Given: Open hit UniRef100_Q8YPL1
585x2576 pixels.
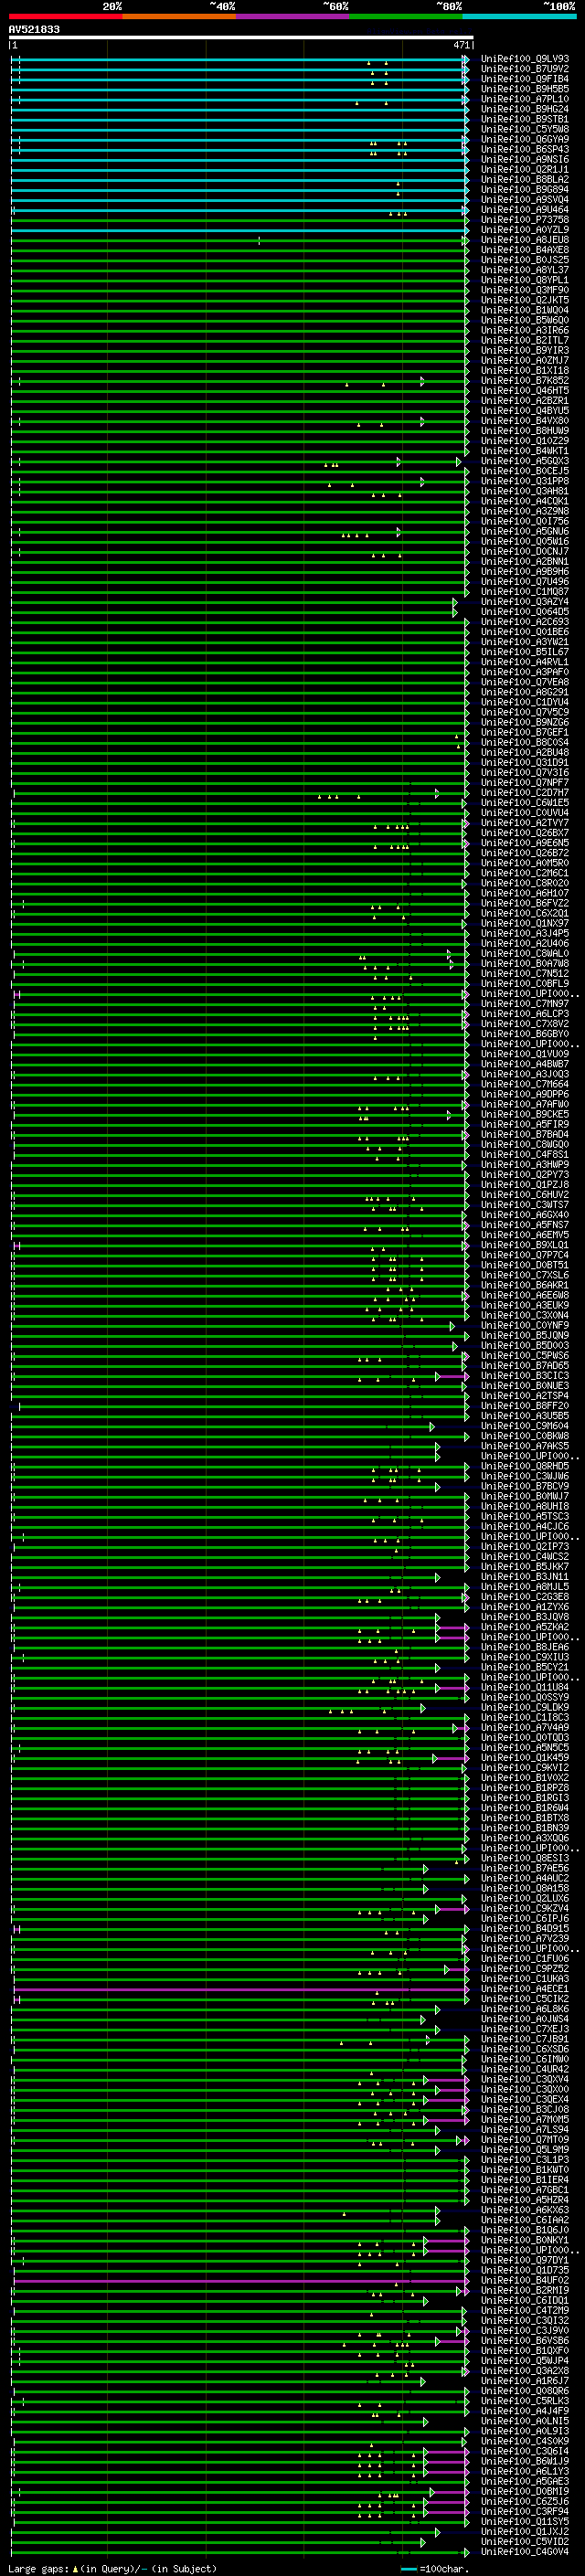Looking at the screenshot, I should coord(525,280).
